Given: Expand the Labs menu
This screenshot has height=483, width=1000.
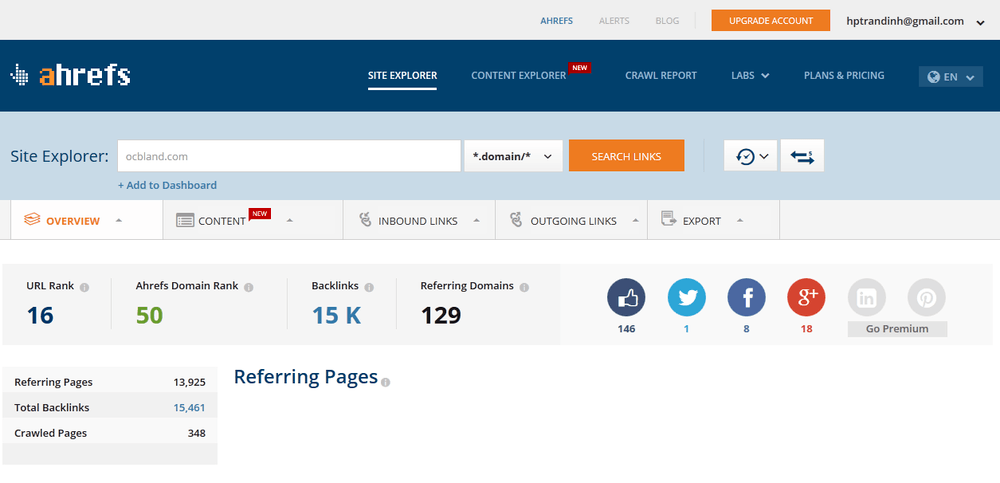Looking at the screenshot, I should pos(750,75).
